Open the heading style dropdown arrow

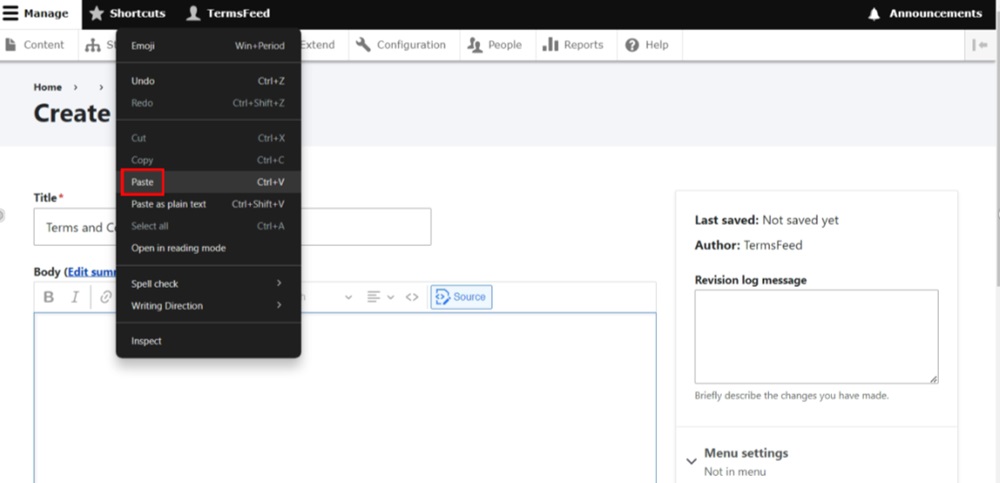point(348,297)
